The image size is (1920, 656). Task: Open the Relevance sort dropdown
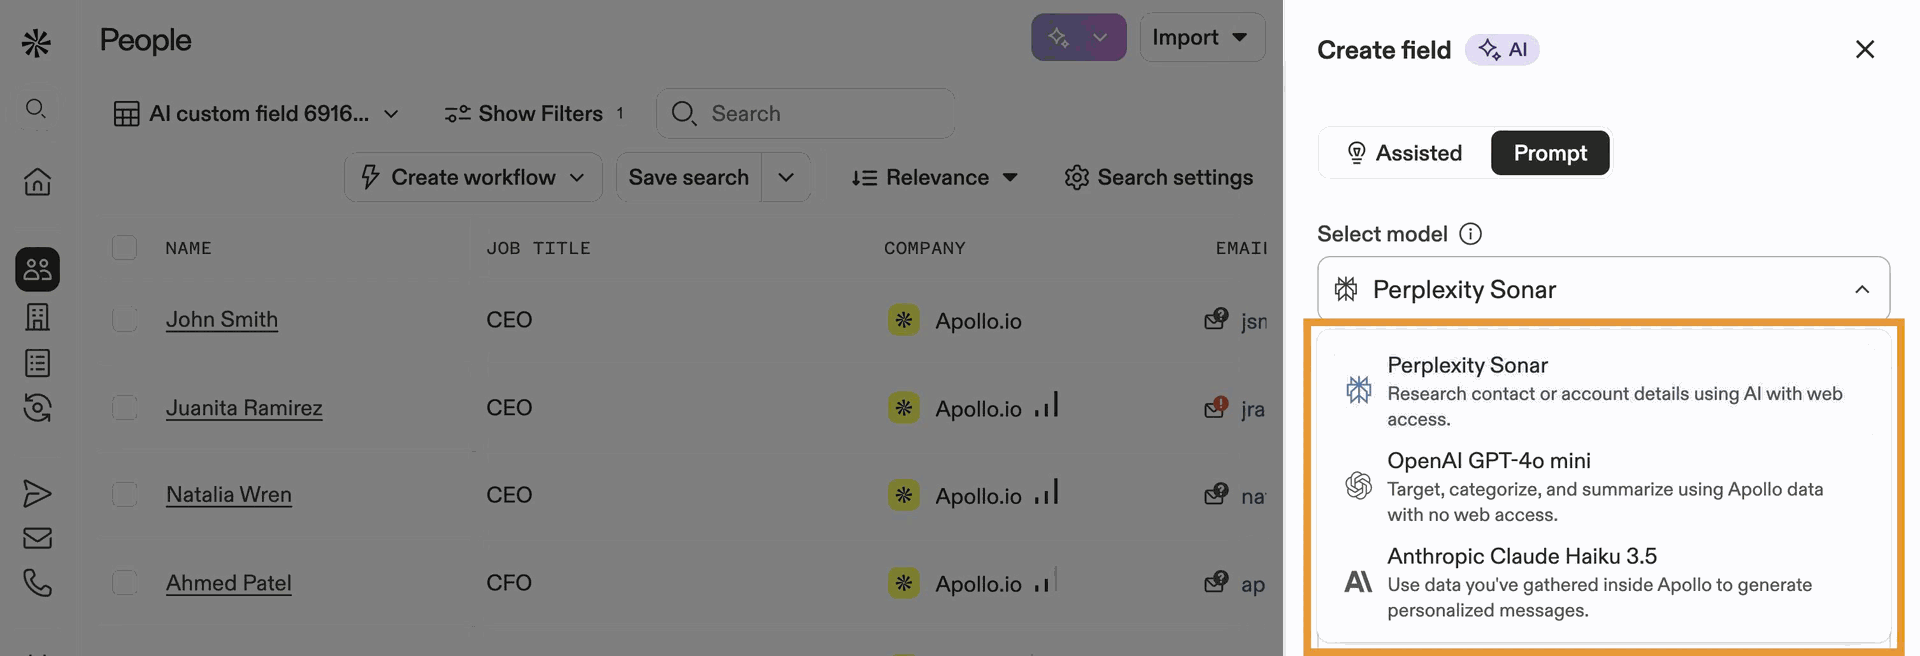933,177
